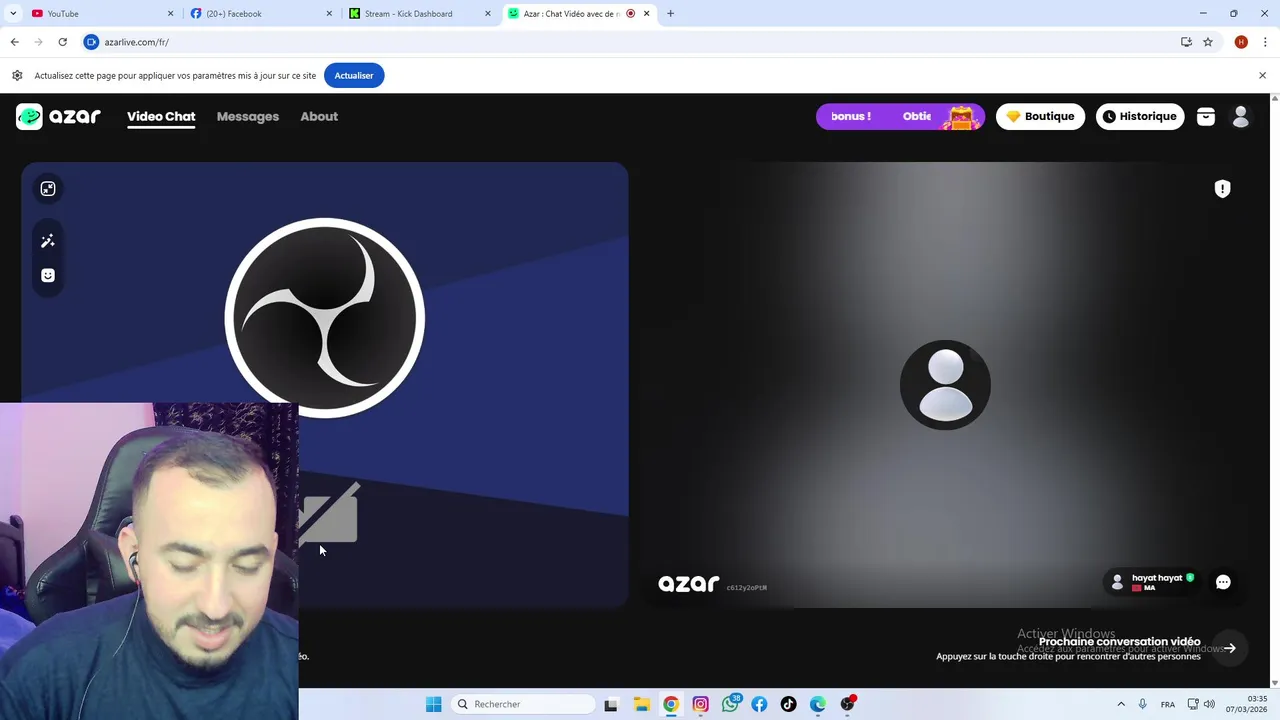Open Chrome profile H avatar
Viewport: 1280px width, 720px height.
1241,42
